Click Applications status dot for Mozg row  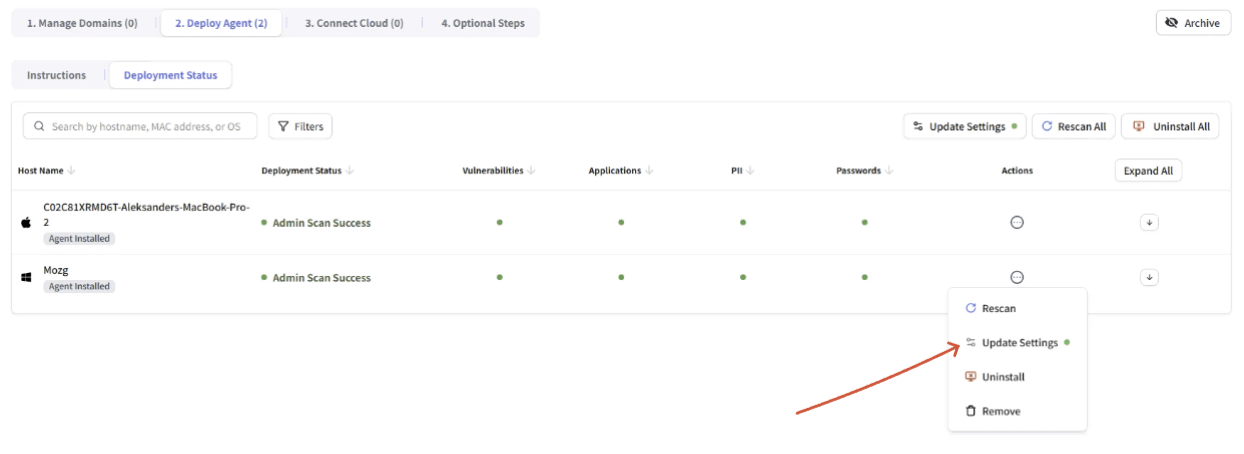coord(621,277)
